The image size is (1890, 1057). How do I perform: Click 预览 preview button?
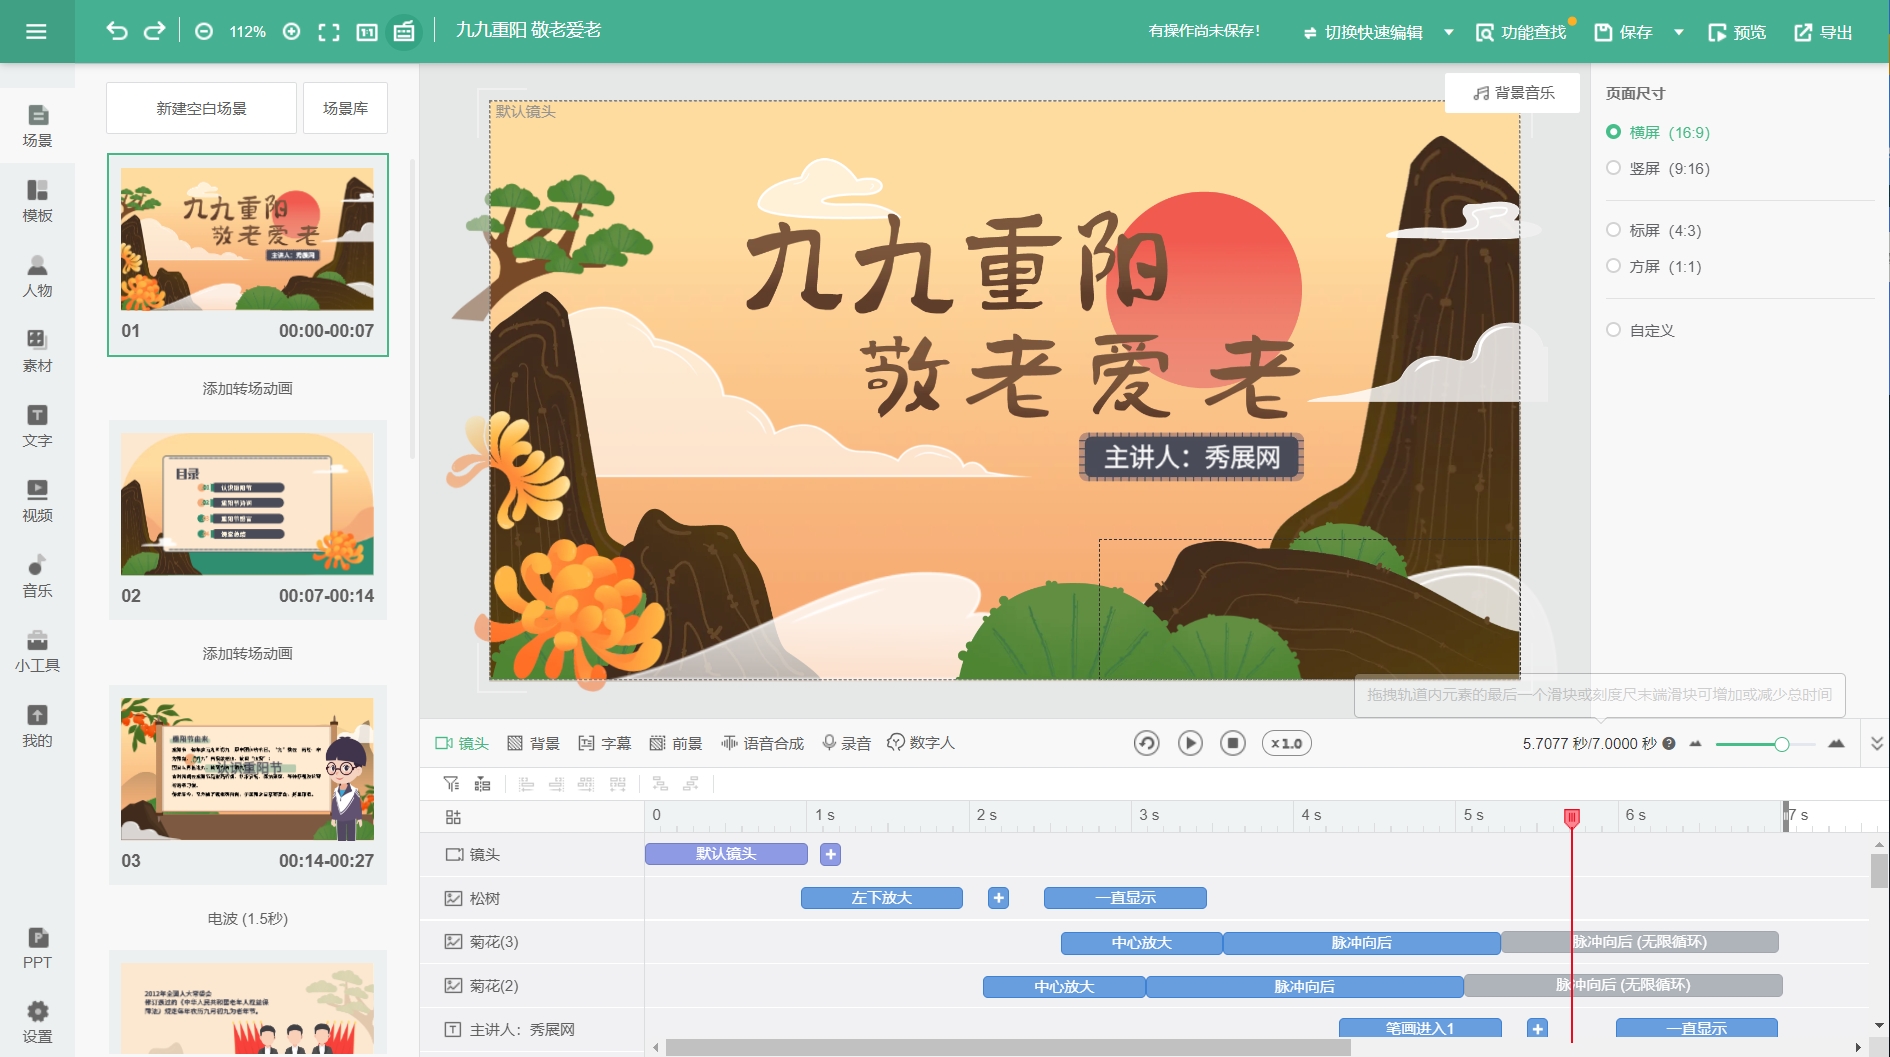pyautogui.click(x=1737, y=32)
